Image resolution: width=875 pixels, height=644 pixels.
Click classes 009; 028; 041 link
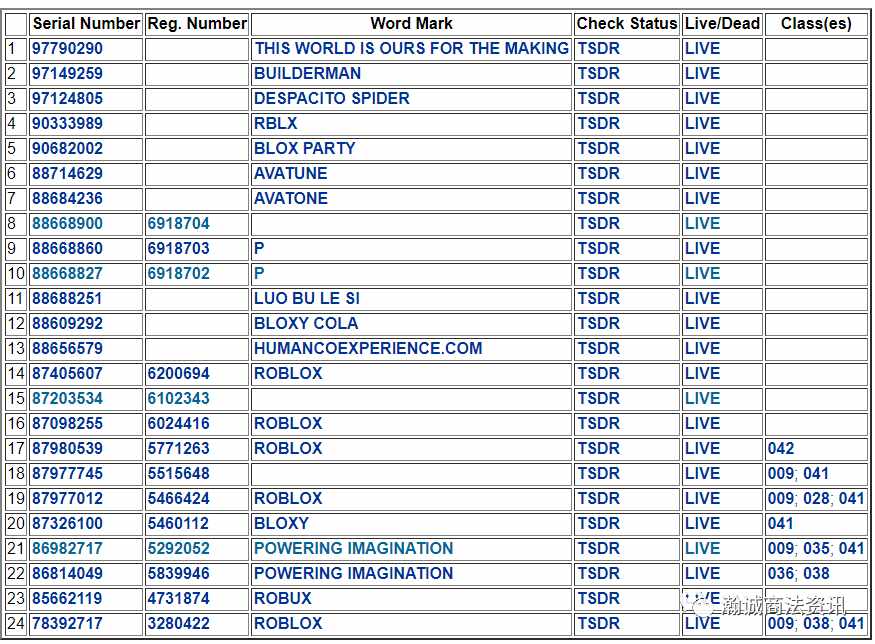coord(816,498)
